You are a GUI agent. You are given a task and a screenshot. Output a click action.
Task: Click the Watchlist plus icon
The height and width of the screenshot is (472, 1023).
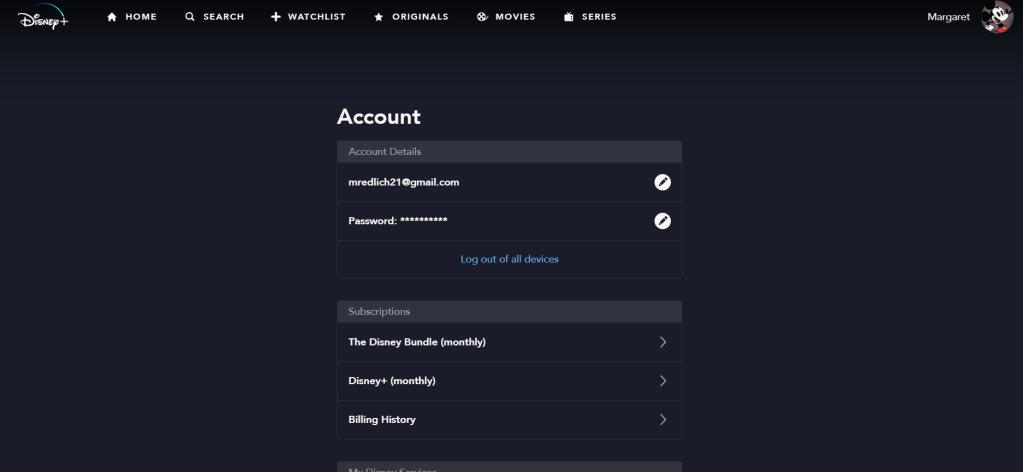coord(276,17)
